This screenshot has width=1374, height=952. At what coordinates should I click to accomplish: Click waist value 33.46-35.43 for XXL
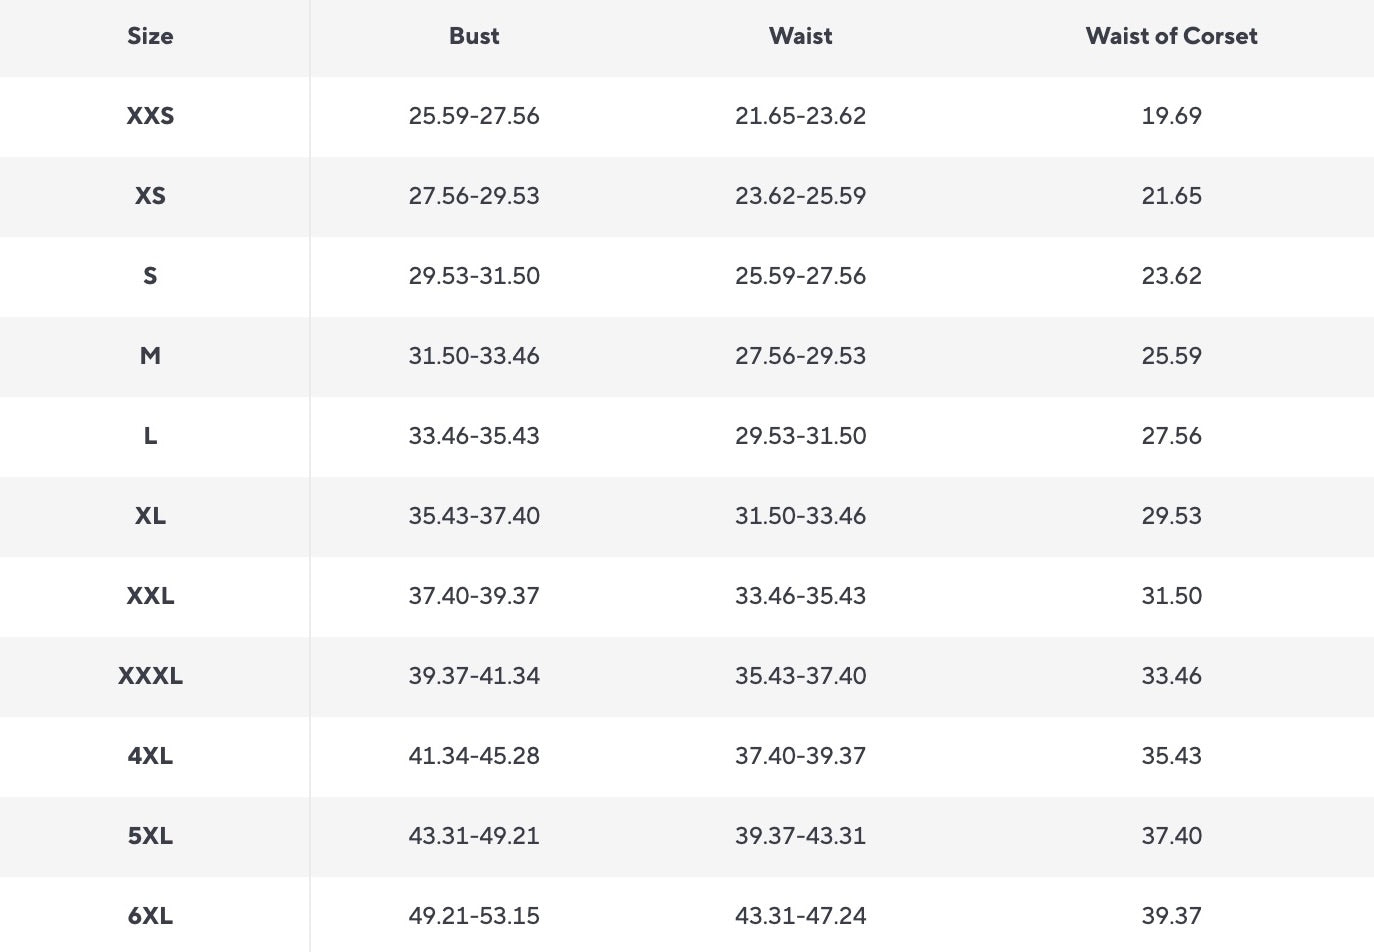(800, 596)
